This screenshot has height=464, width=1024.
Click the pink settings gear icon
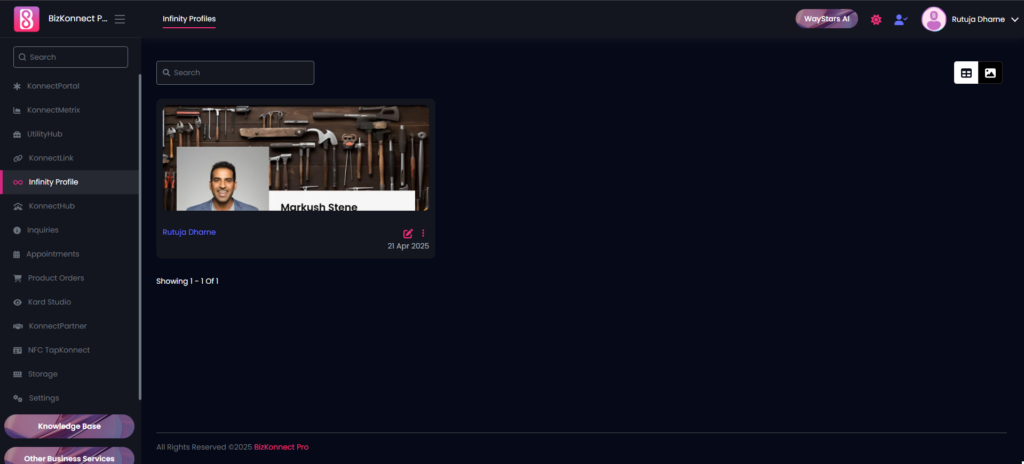(x=876, y=19)
